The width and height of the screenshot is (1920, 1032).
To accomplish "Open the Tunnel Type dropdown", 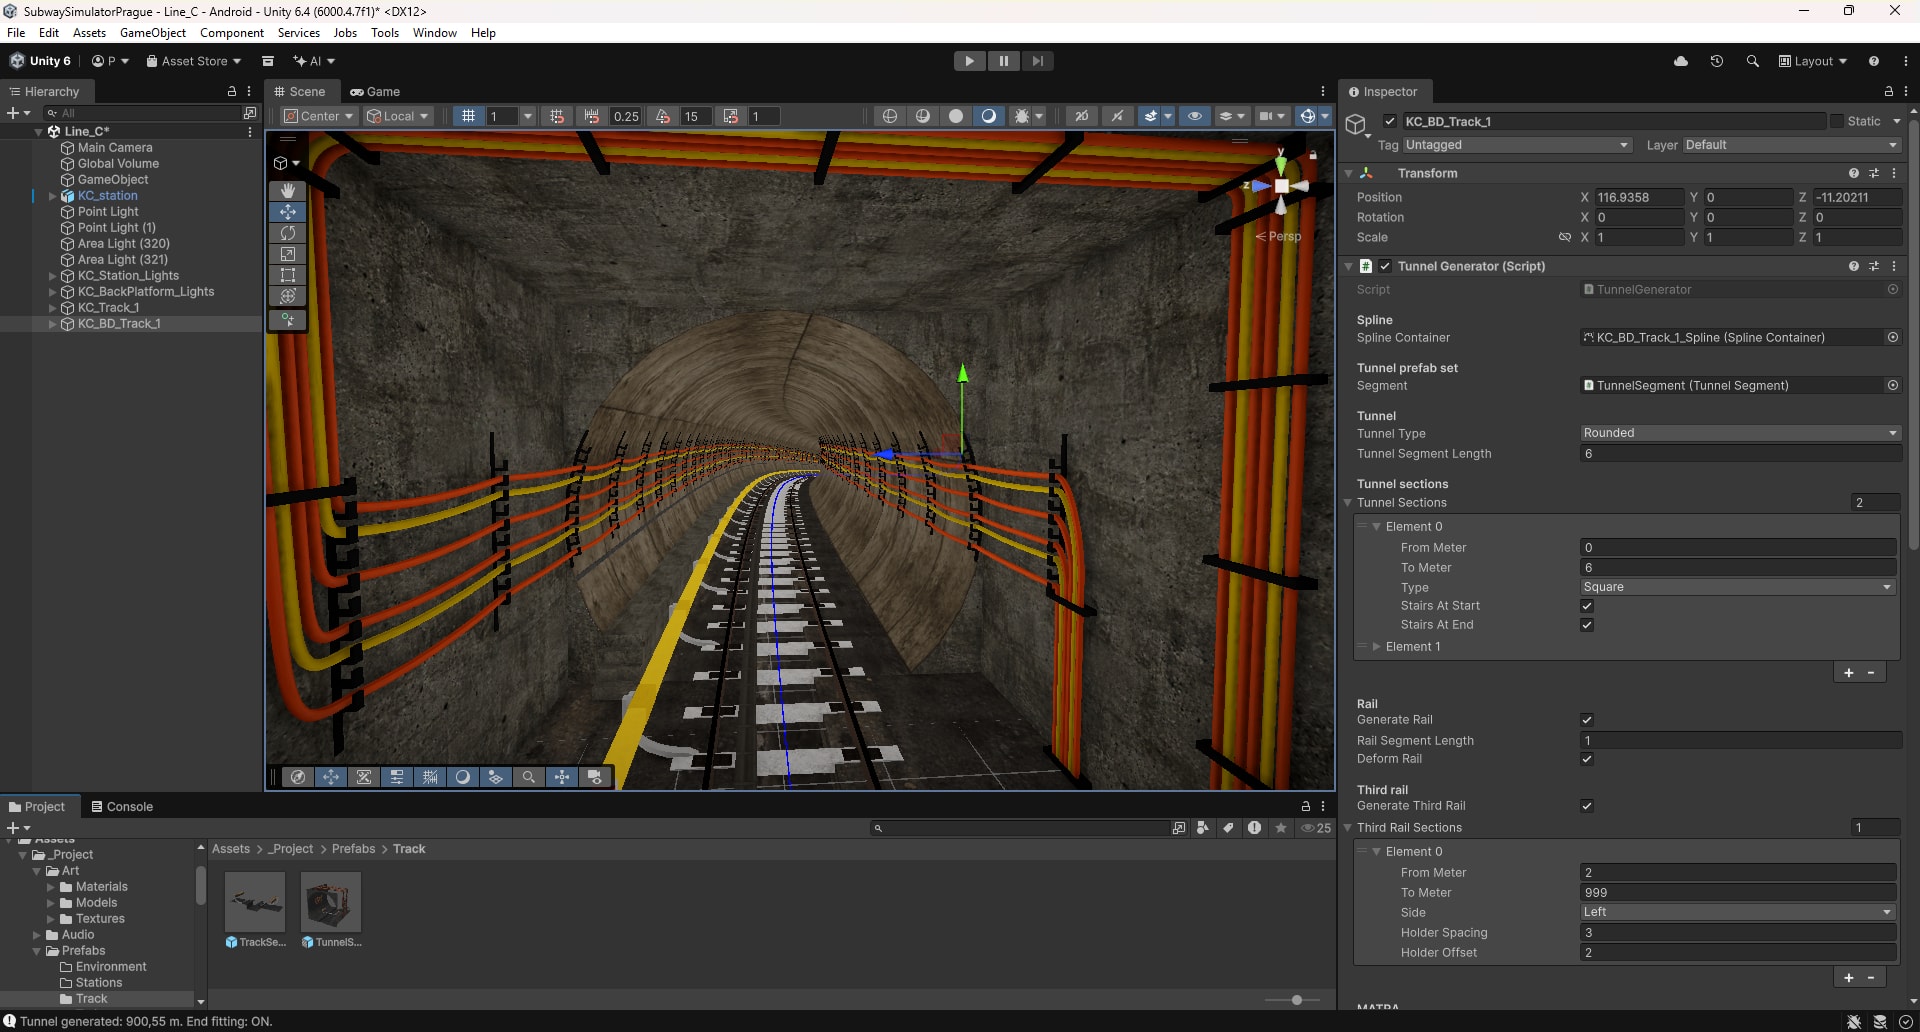I will (x=1740, y=433).
